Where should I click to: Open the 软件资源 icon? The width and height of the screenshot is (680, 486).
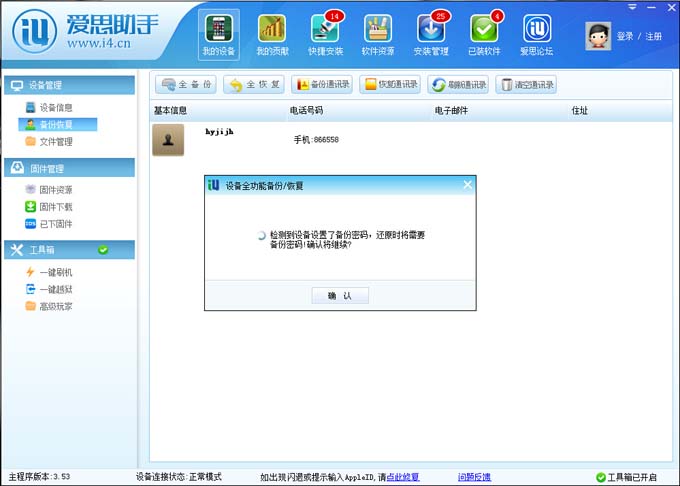378,35
